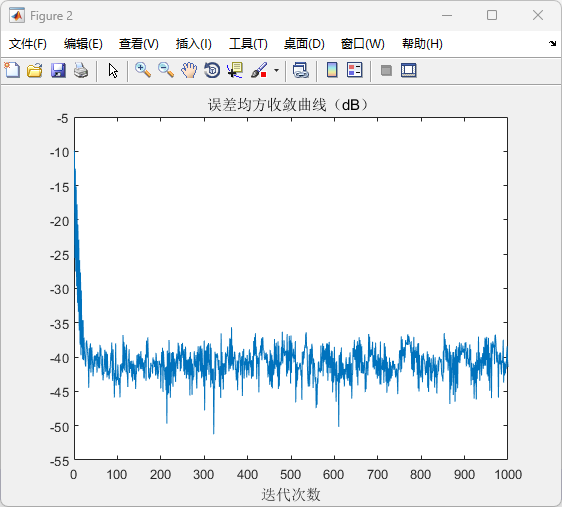Enable the Data Cursor tool
The image size is (562, 507).
click(x=235, y=70)
